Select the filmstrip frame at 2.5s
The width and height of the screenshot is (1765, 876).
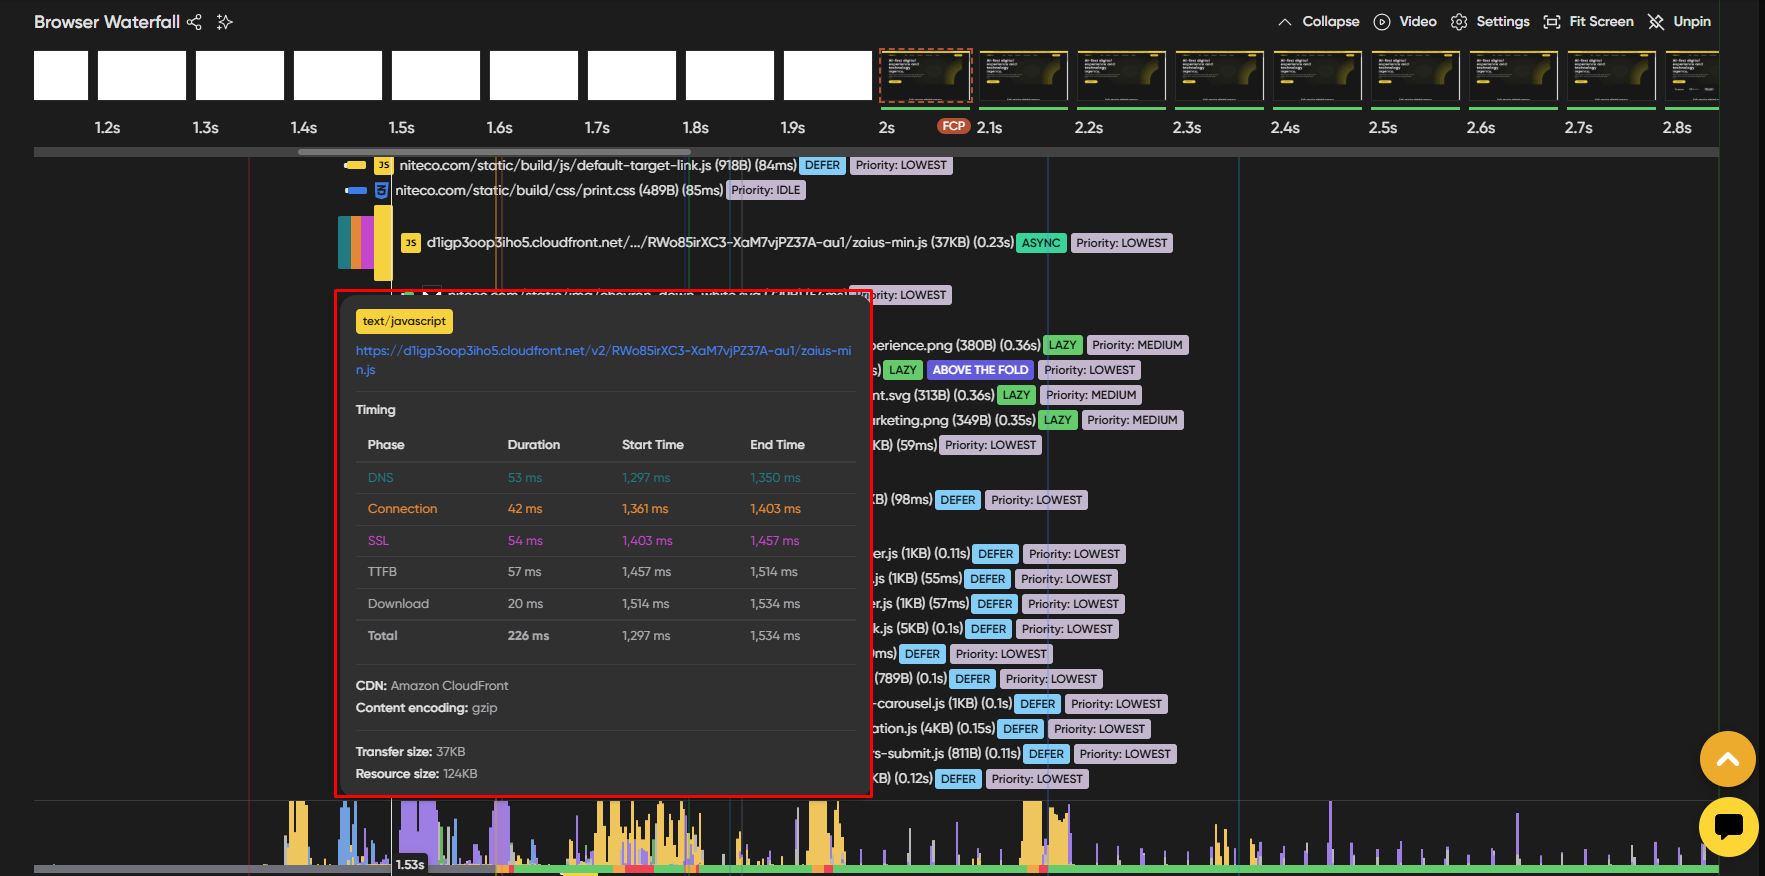coord(1415,78)
